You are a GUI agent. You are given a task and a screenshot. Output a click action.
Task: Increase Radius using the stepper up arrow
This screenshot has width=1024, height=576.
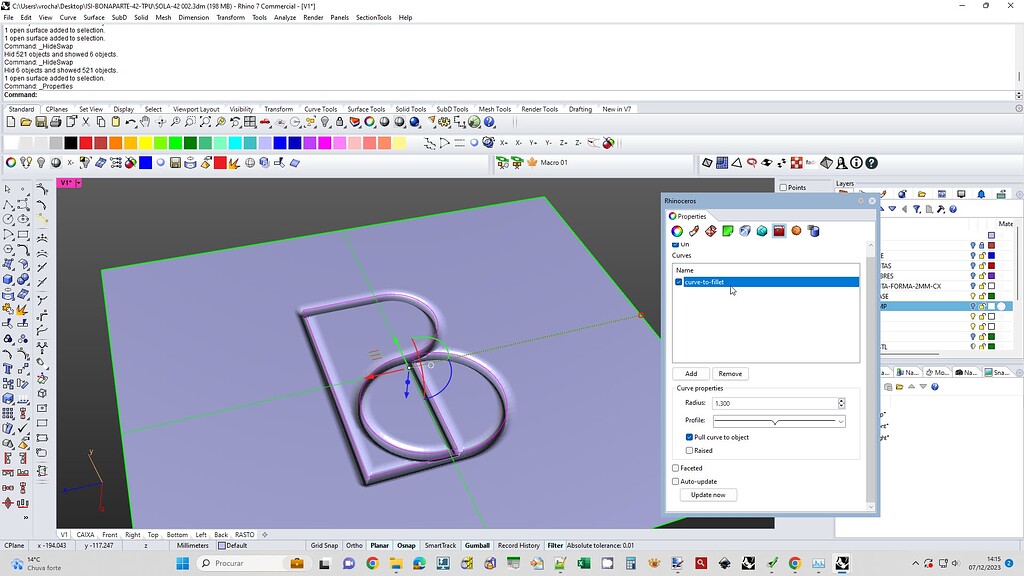pyautogui.click(x=842, y=400)
